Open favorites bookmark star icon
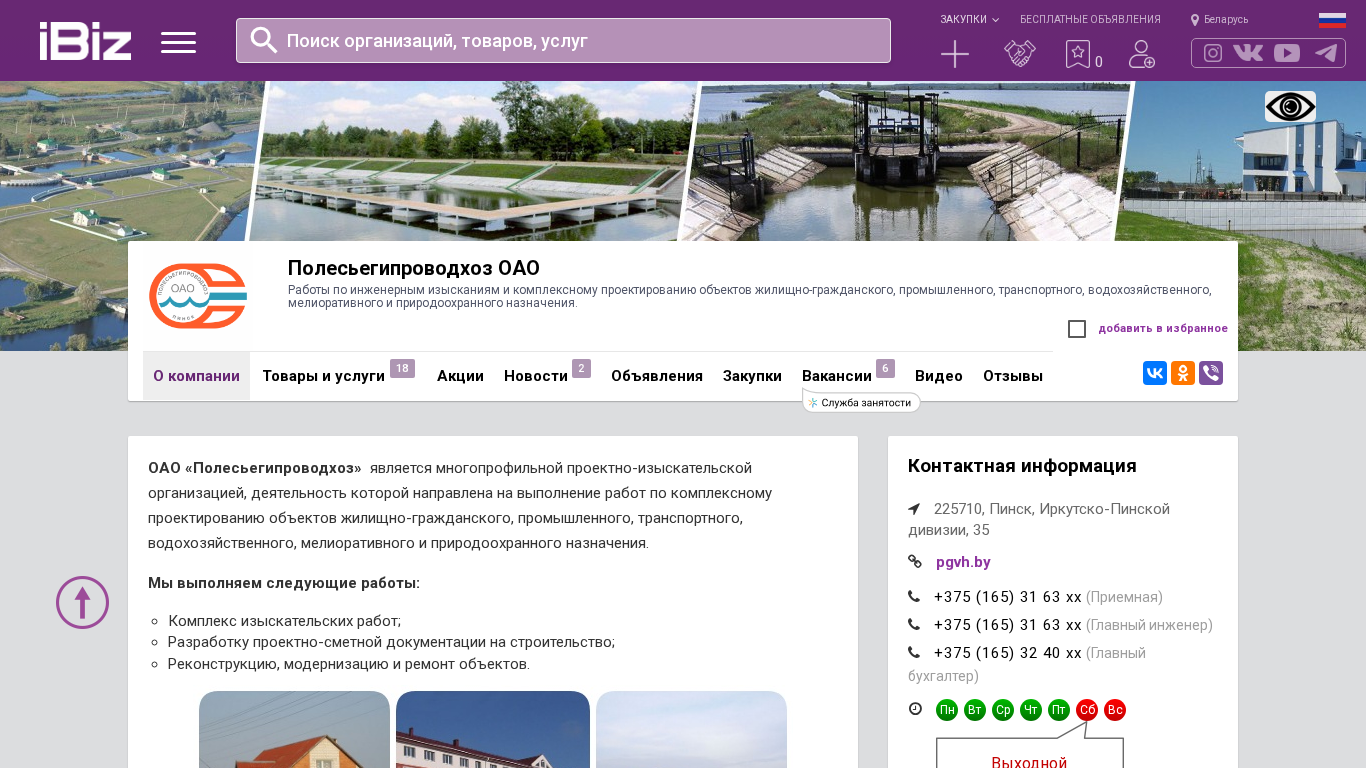Screen dimensions: 1366x768 [1077, 54]
